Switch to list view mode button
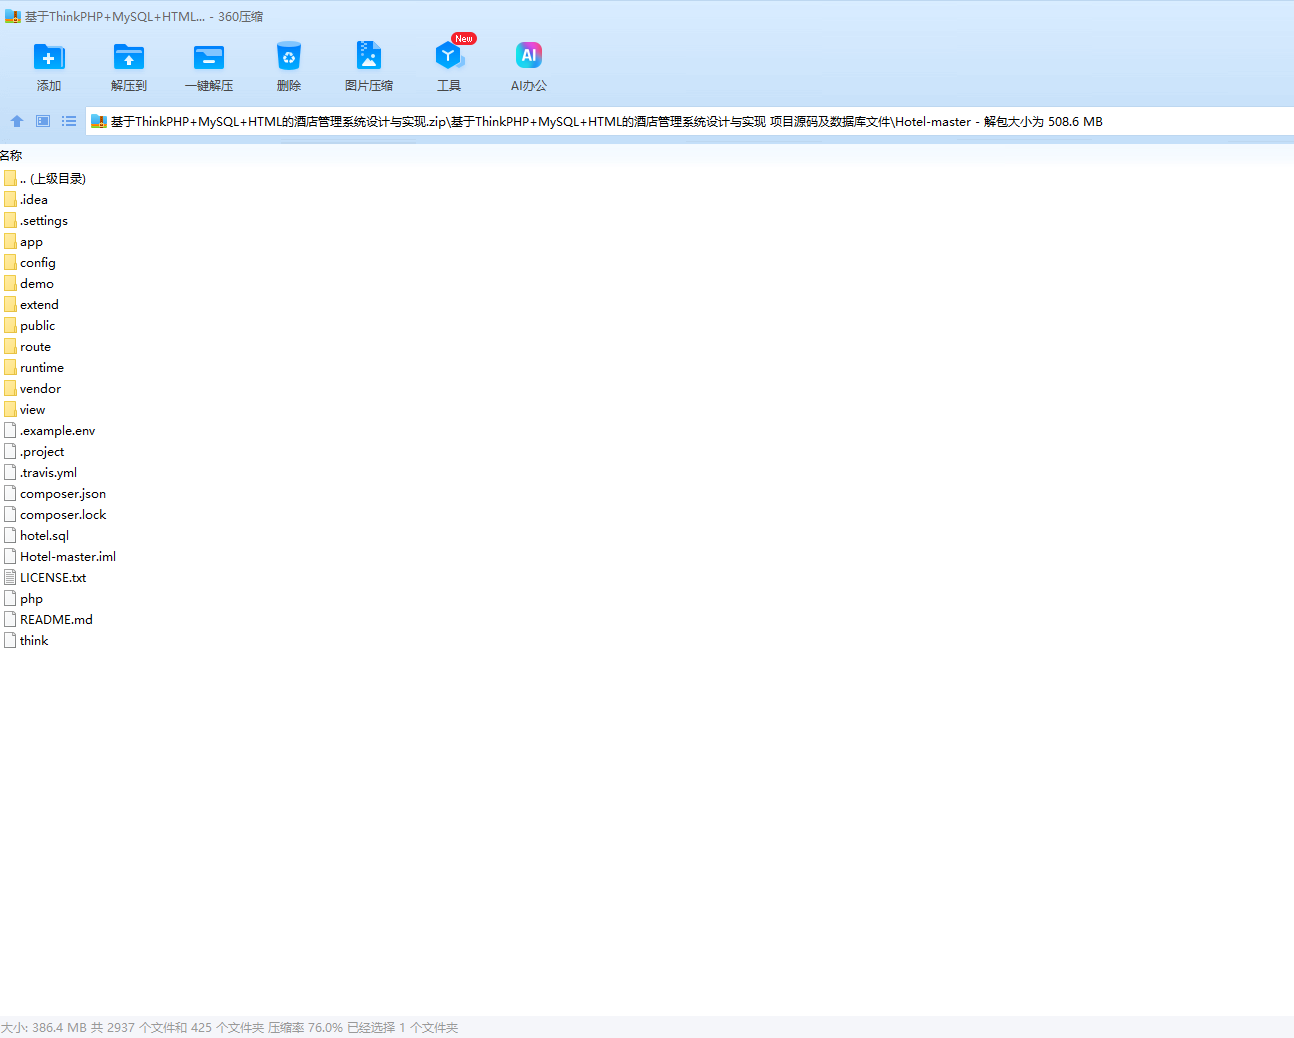The image size is (1294, 1038). pos(69,121)
